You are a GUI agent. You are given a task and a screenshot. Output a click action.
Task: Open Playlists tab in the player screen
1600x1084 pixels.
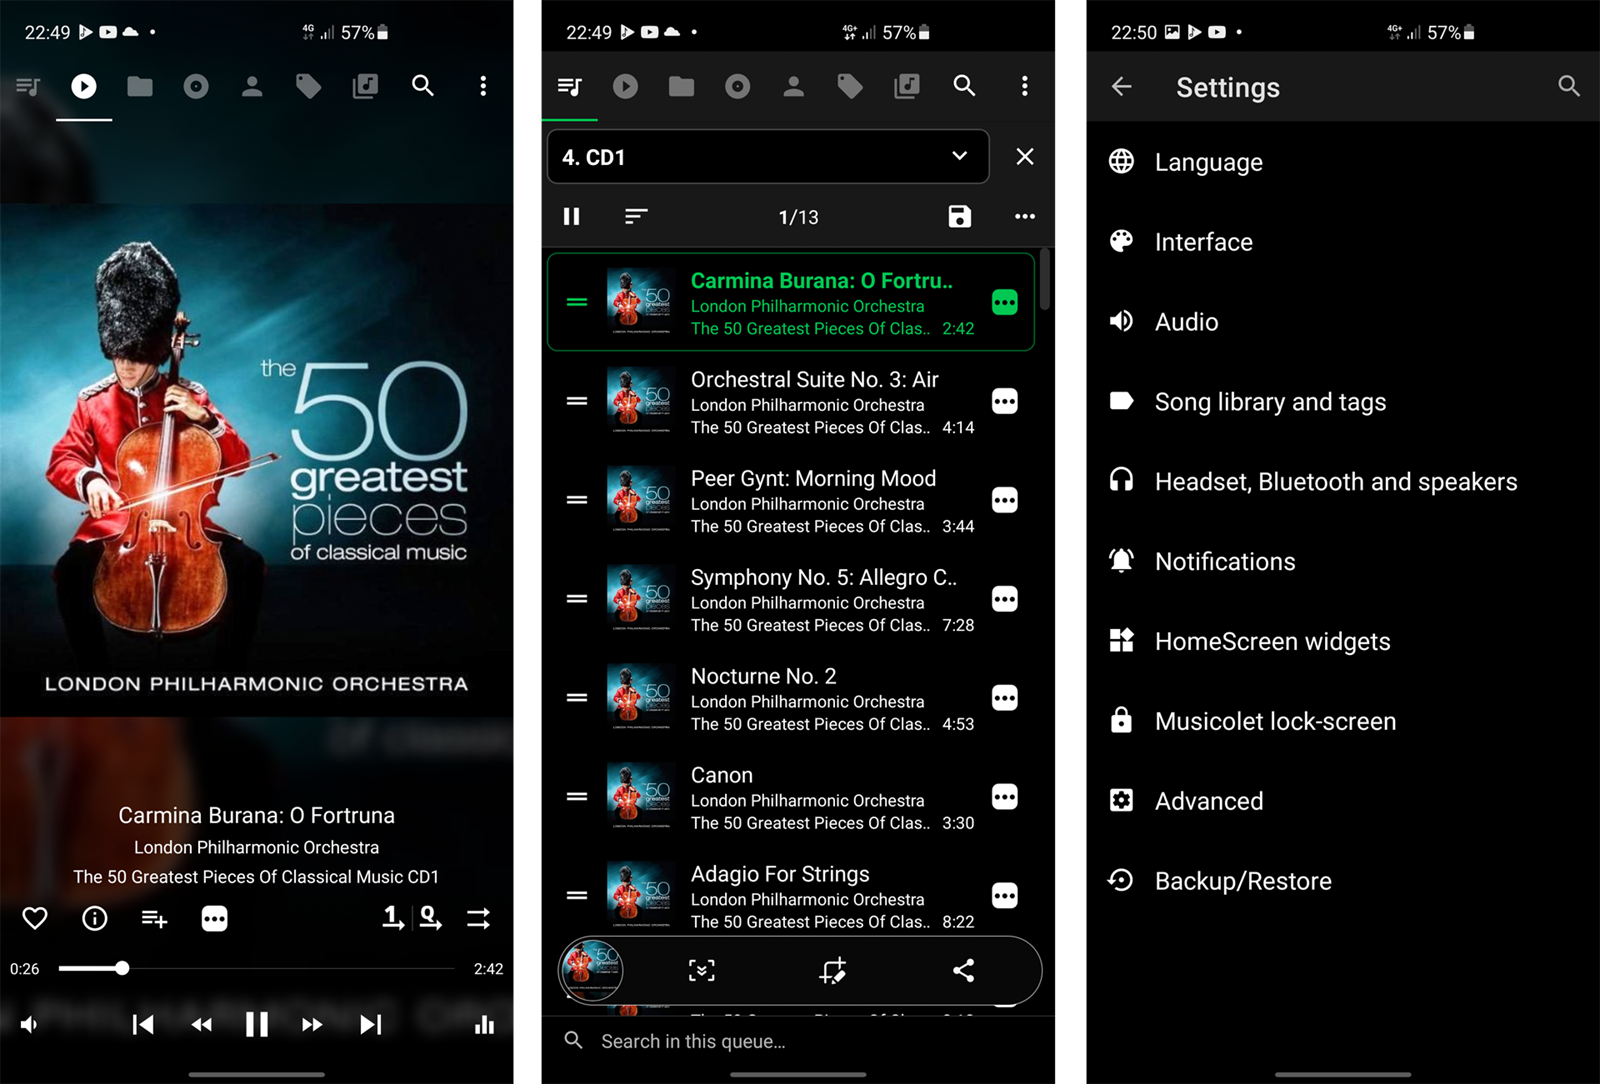click(365, 86)
